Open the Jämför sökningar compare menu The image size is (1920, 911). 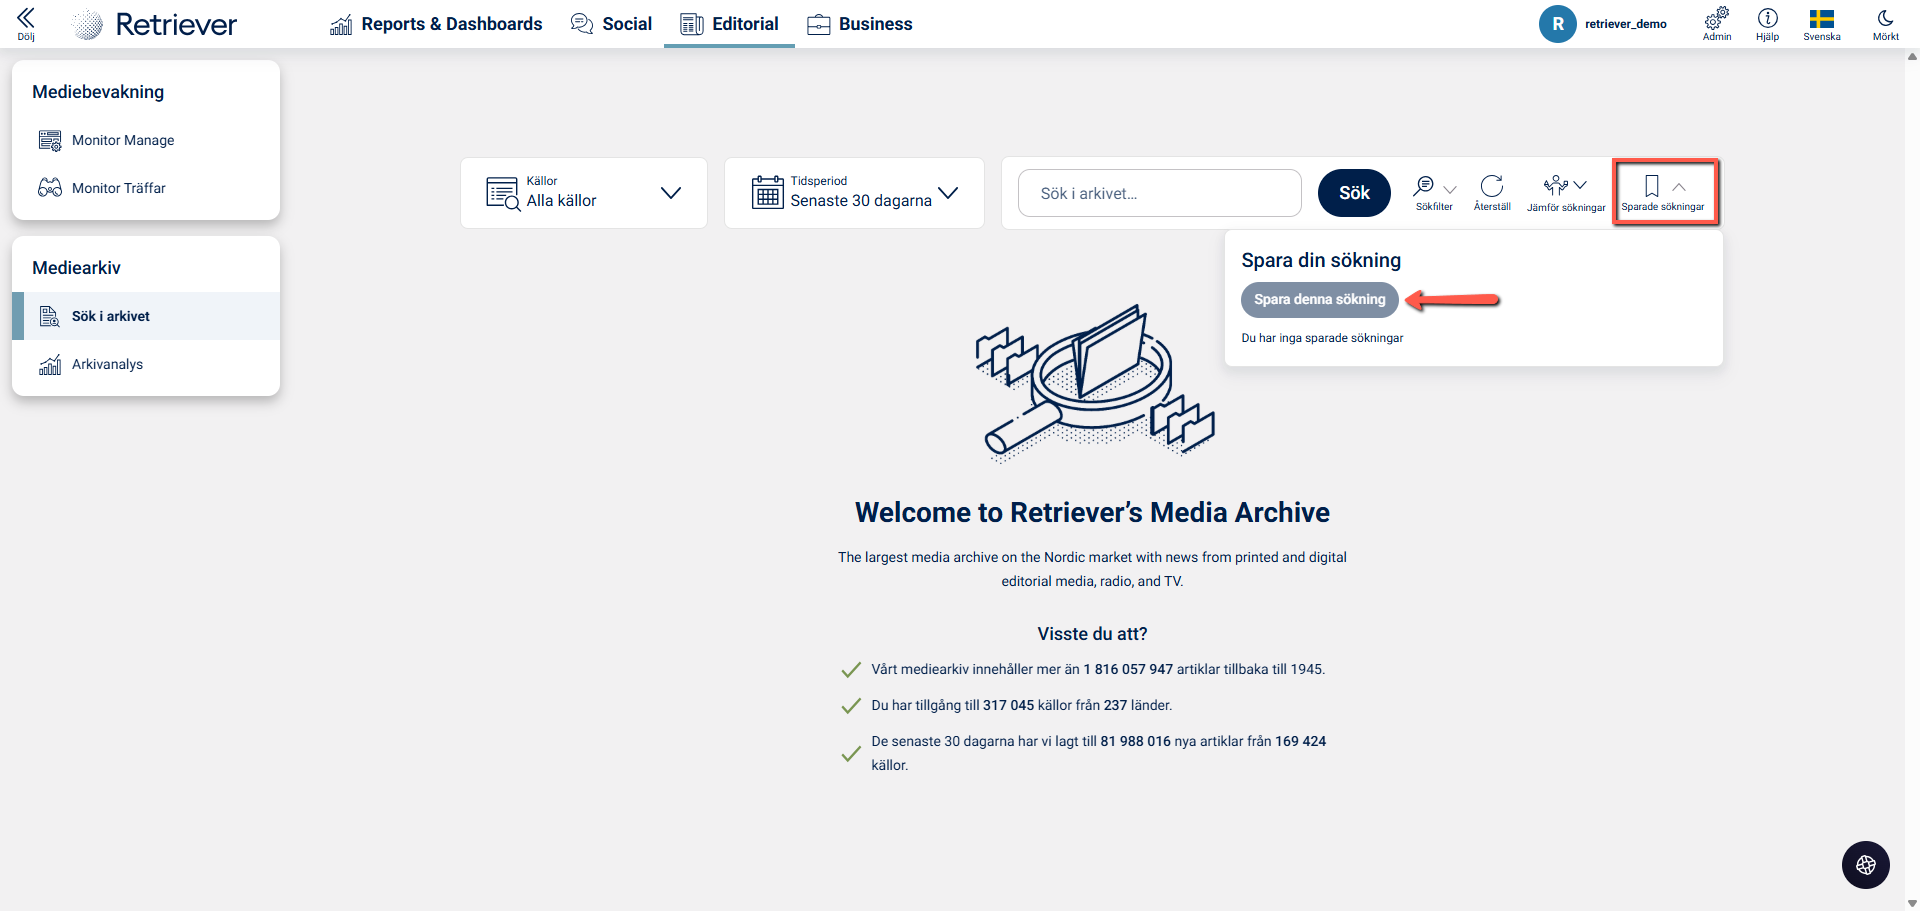point(1566,193)
